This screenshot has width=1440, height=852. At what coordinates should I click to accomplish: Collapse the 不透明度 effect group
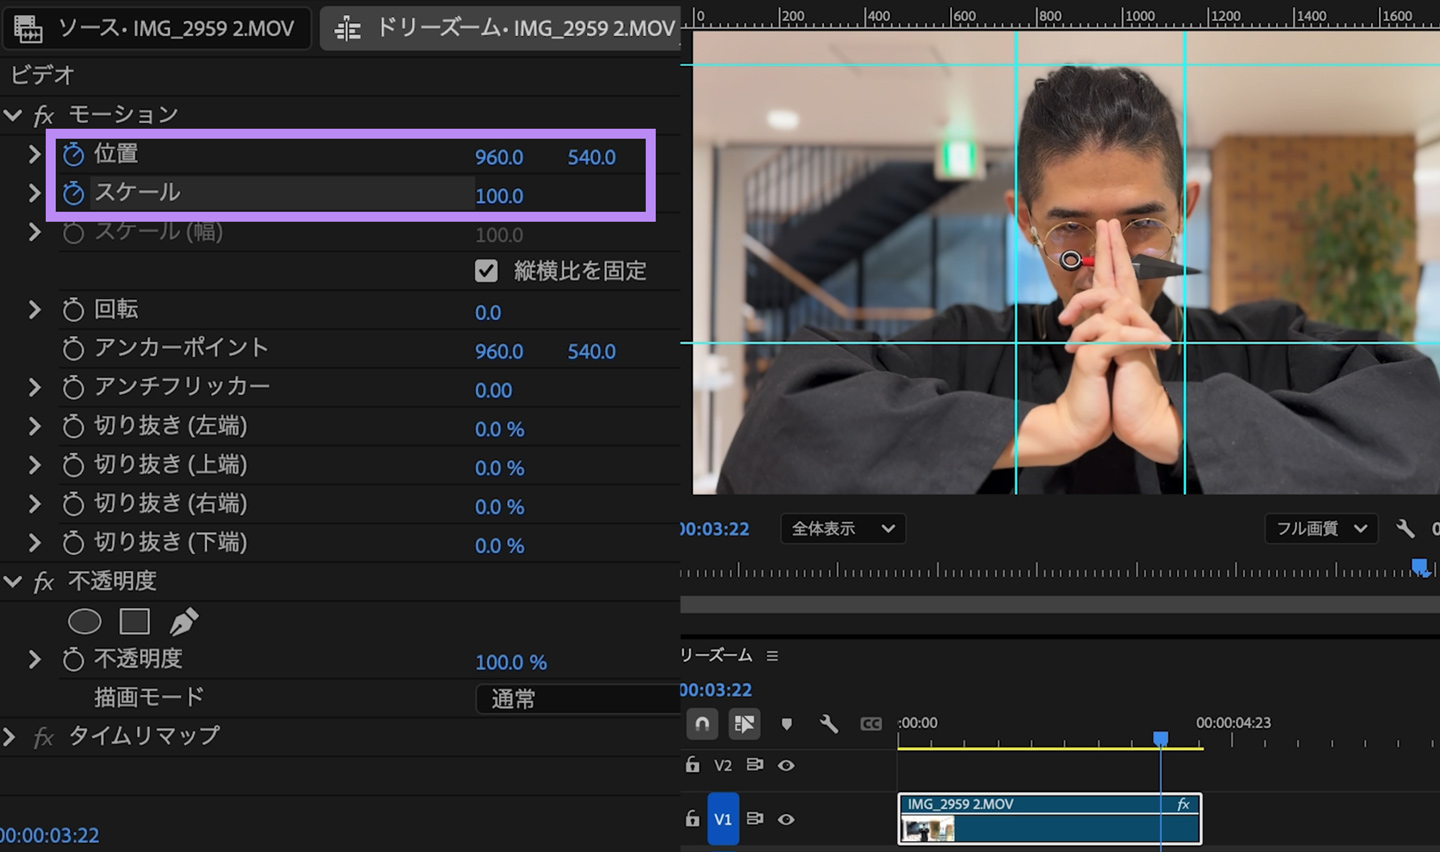click(13, 582)
